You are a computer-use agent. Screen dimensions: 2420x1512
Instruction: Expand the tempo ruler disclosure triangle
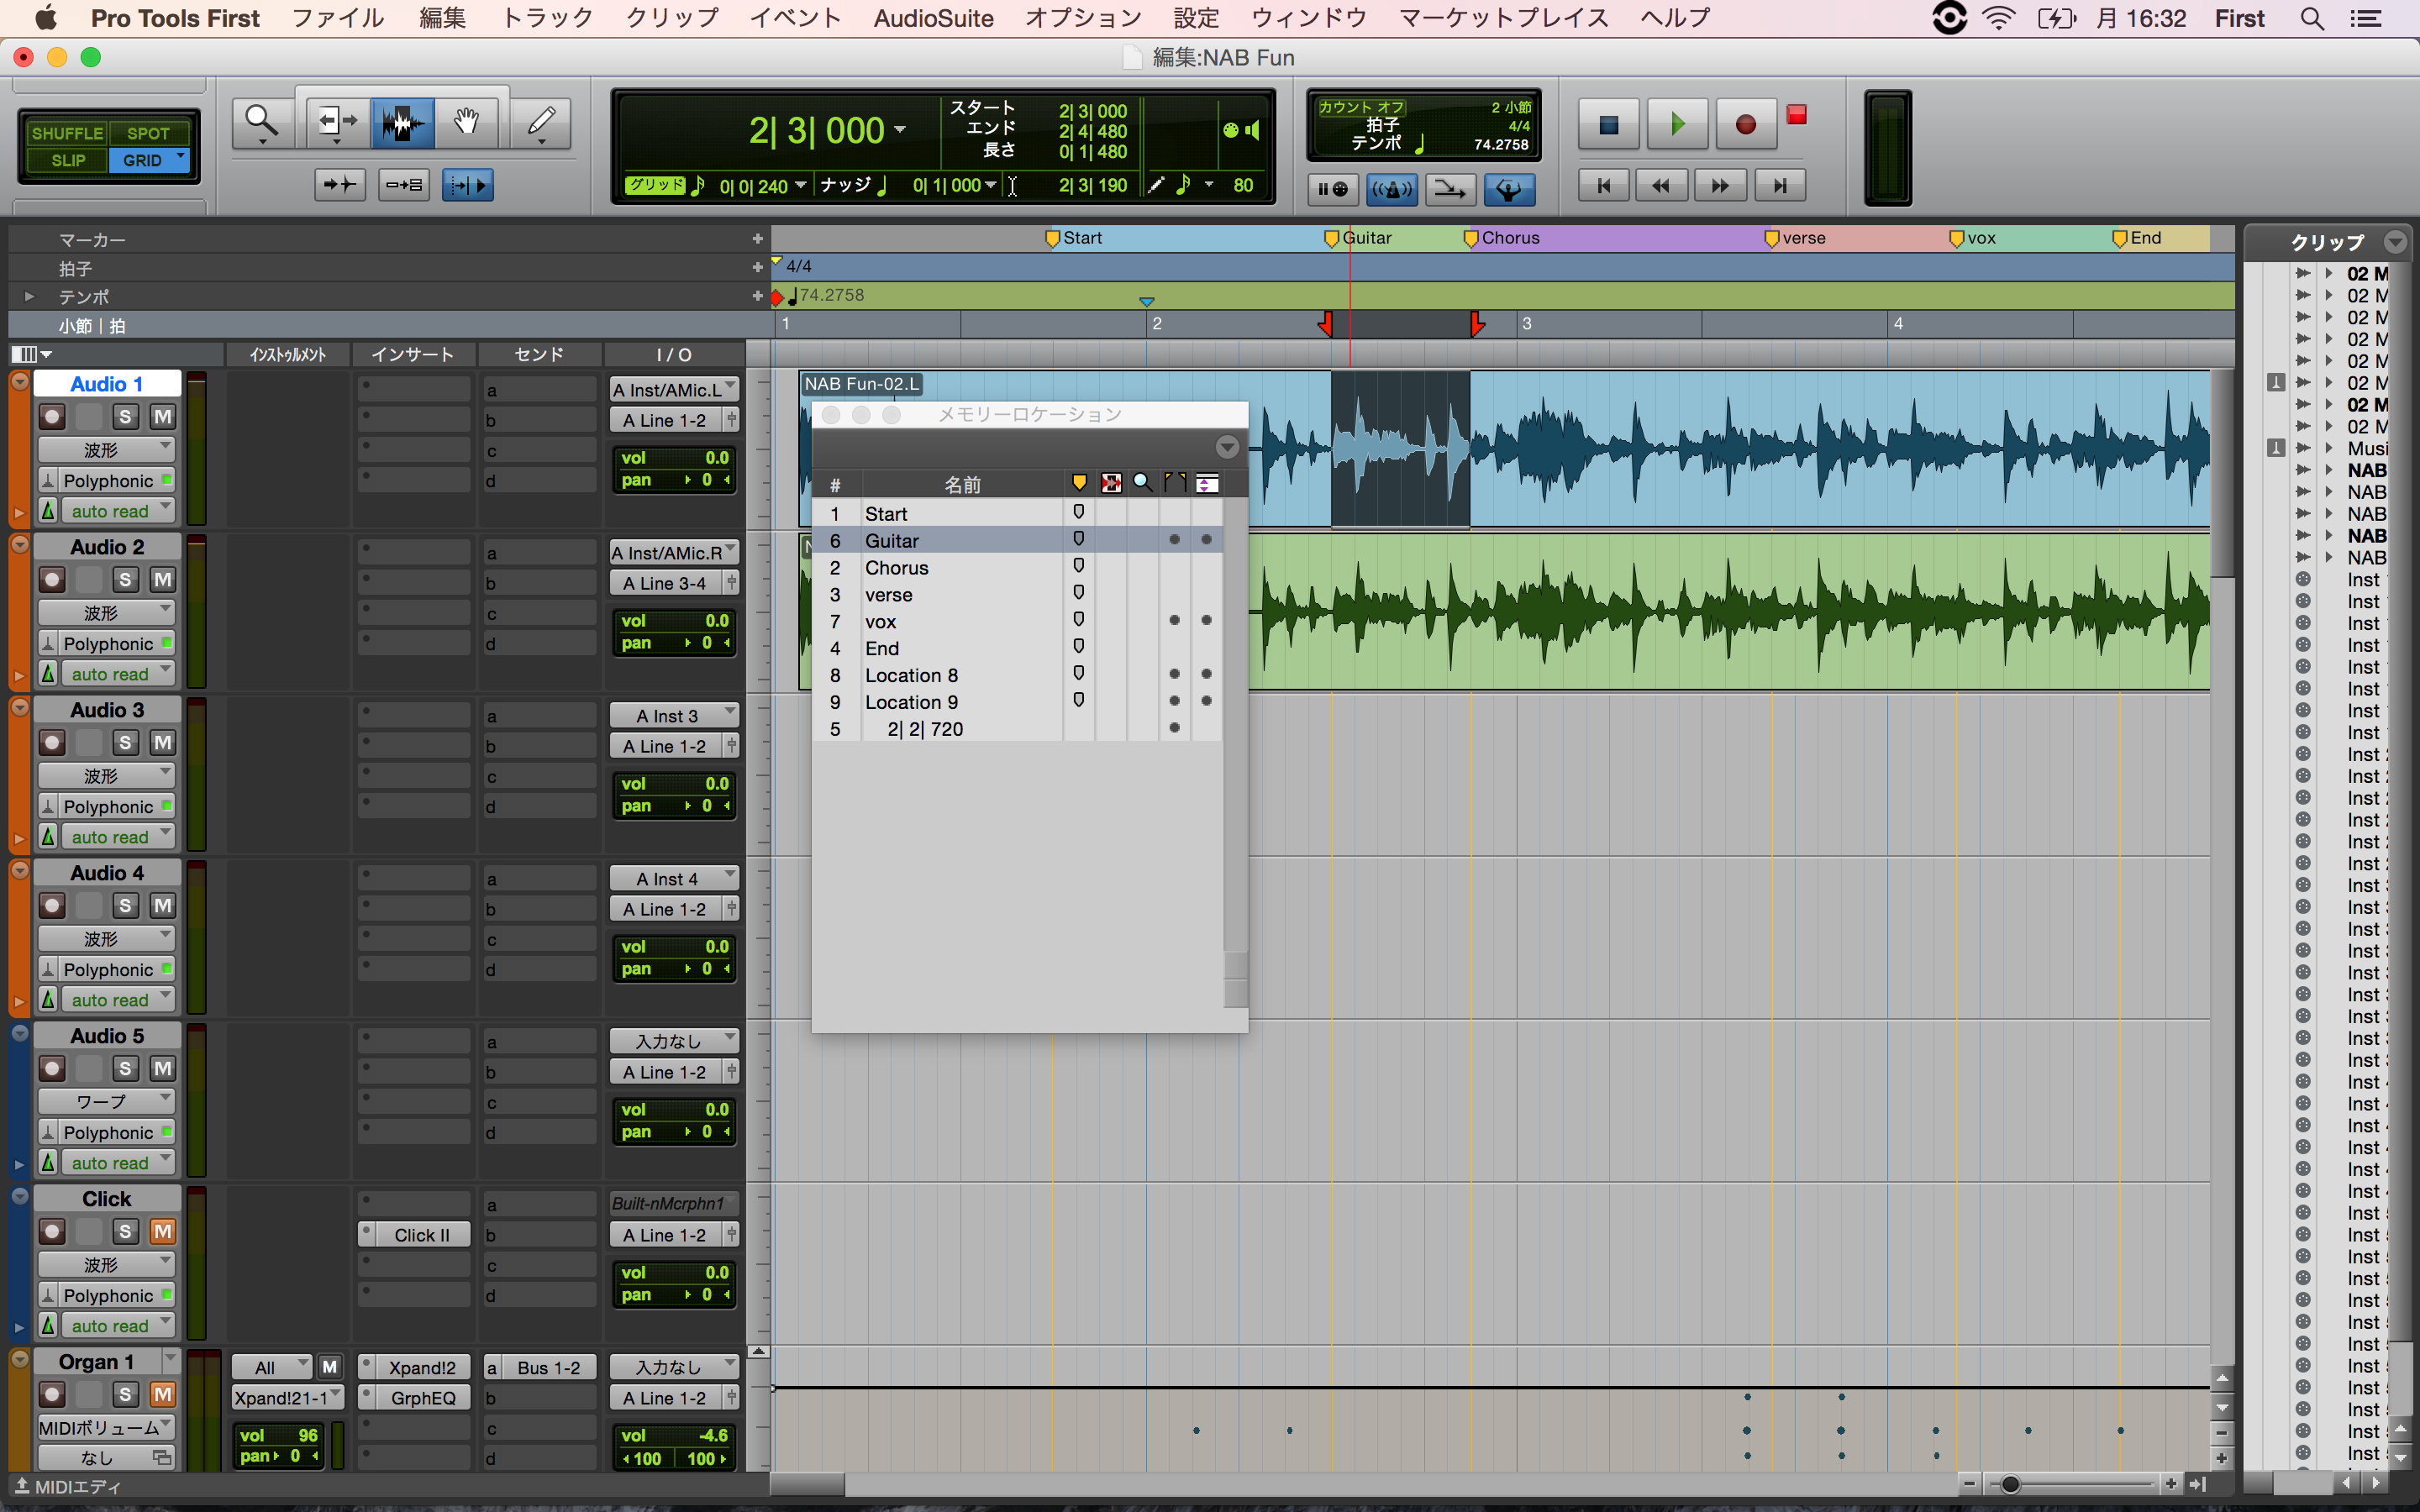pos(29,297)
